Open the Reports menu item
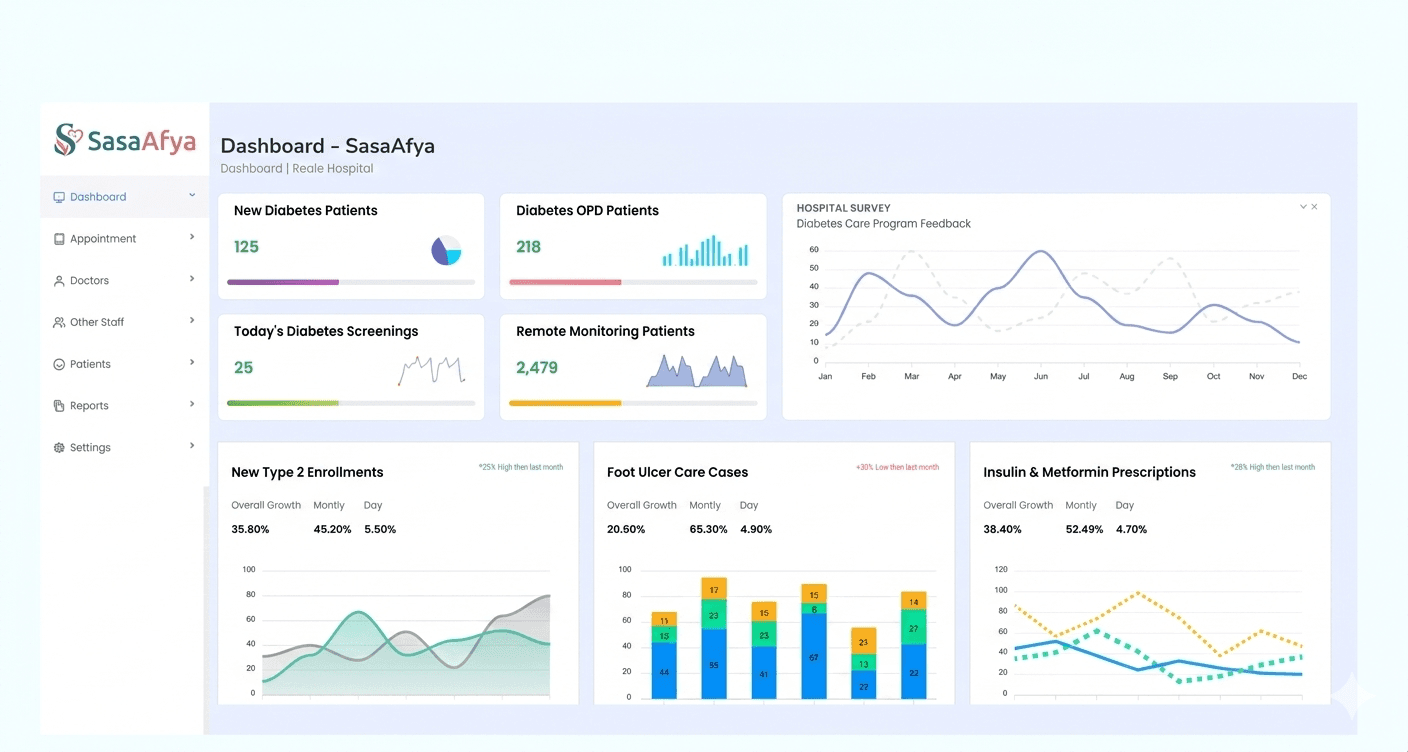Image resolution: width=1408 pixels, height=752 pixels. (89, 406)
